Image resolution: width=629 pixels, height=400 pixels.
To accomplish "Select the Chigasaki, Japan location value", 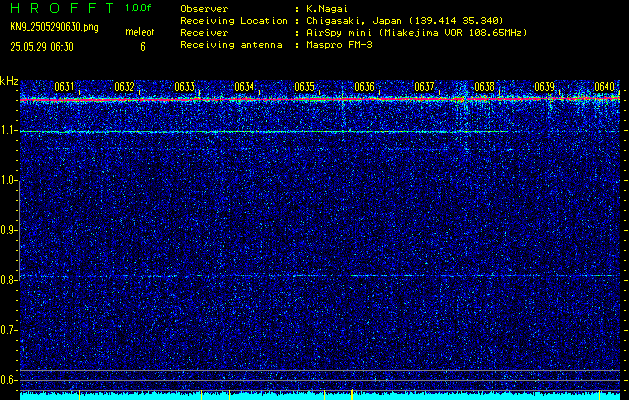I will (x=404, y=21).
